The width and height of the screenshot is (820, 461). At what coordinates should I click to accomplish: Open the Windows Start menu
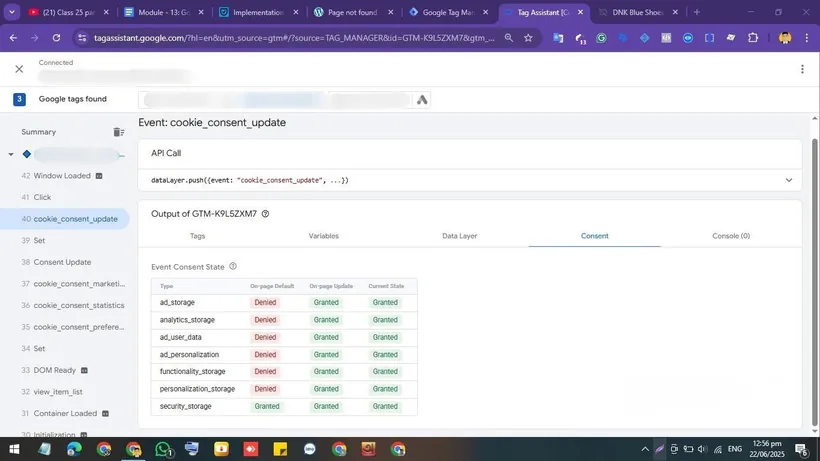pyautogui.click(x=14, y=449)
